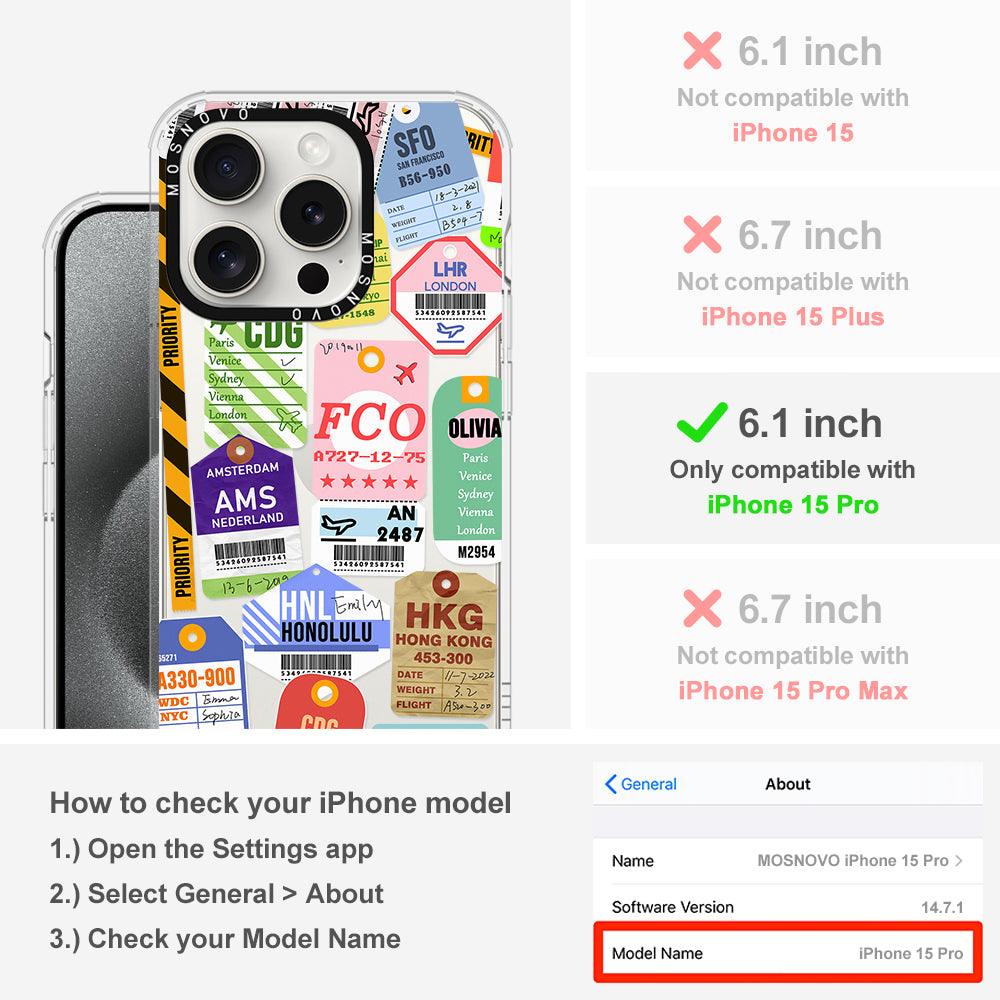Click the FCO pink luggage tag
1000x1000 pixels.
tap(369, 421)
